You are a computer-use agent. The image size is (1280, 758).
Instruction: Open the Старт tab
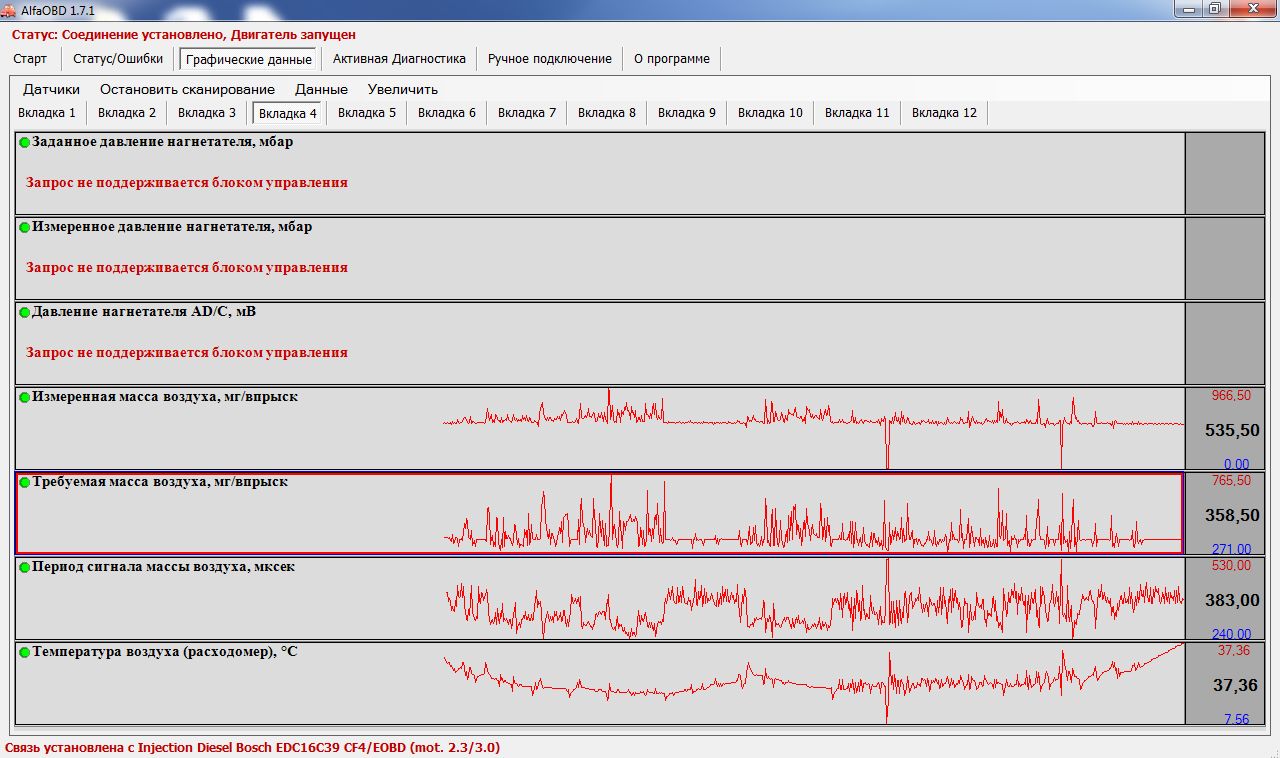coord(30,59)
